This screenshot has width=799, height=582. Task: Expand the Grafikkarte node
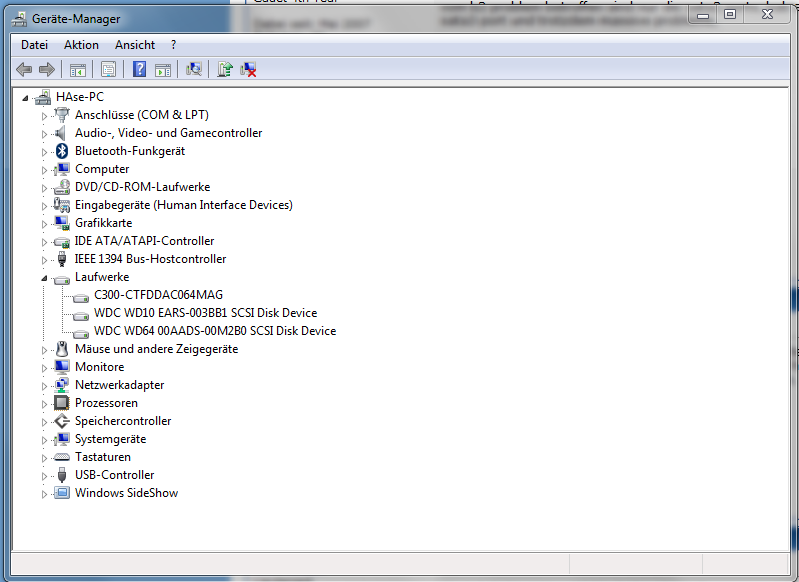click(x=44, y=224)
